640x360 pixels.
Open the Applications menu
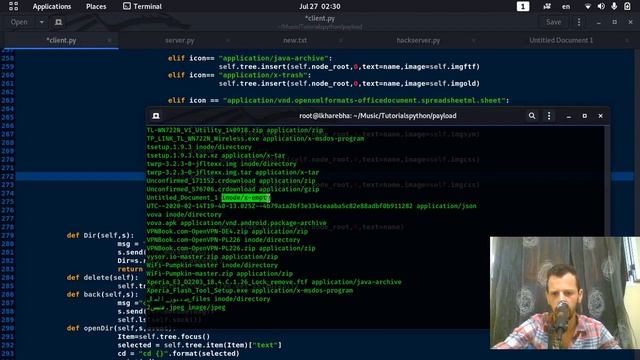click(x=52, y=7)
